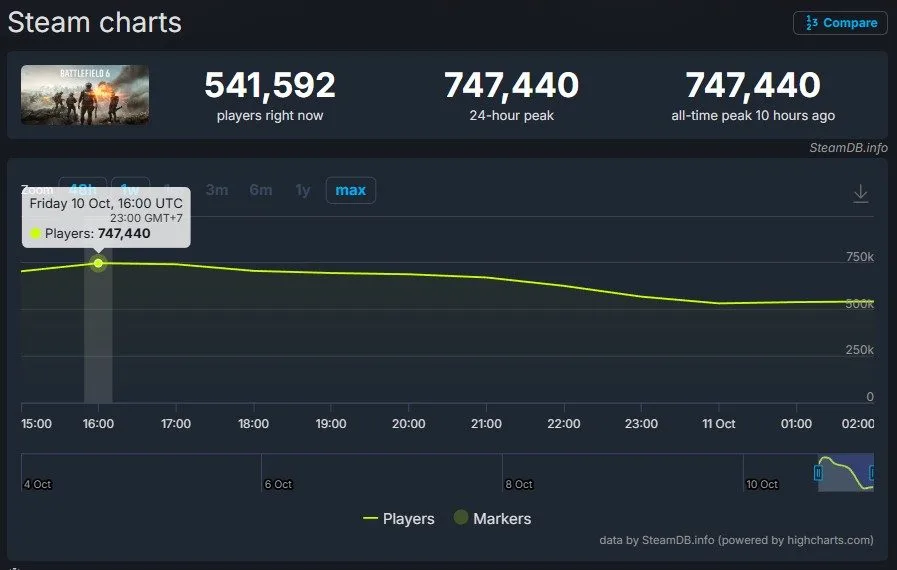Click the selected range in the navigator

coord(846,473)
